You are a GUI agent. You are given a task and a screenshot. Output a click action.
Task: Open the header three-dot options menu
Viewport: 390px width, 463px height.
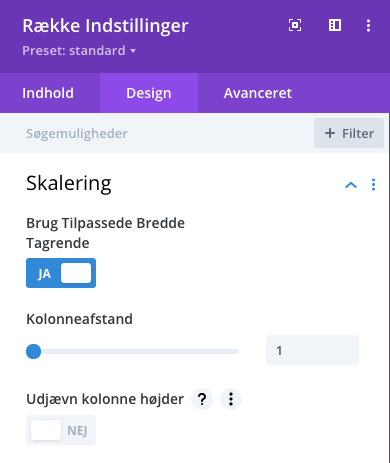click(x=368, y=25)
